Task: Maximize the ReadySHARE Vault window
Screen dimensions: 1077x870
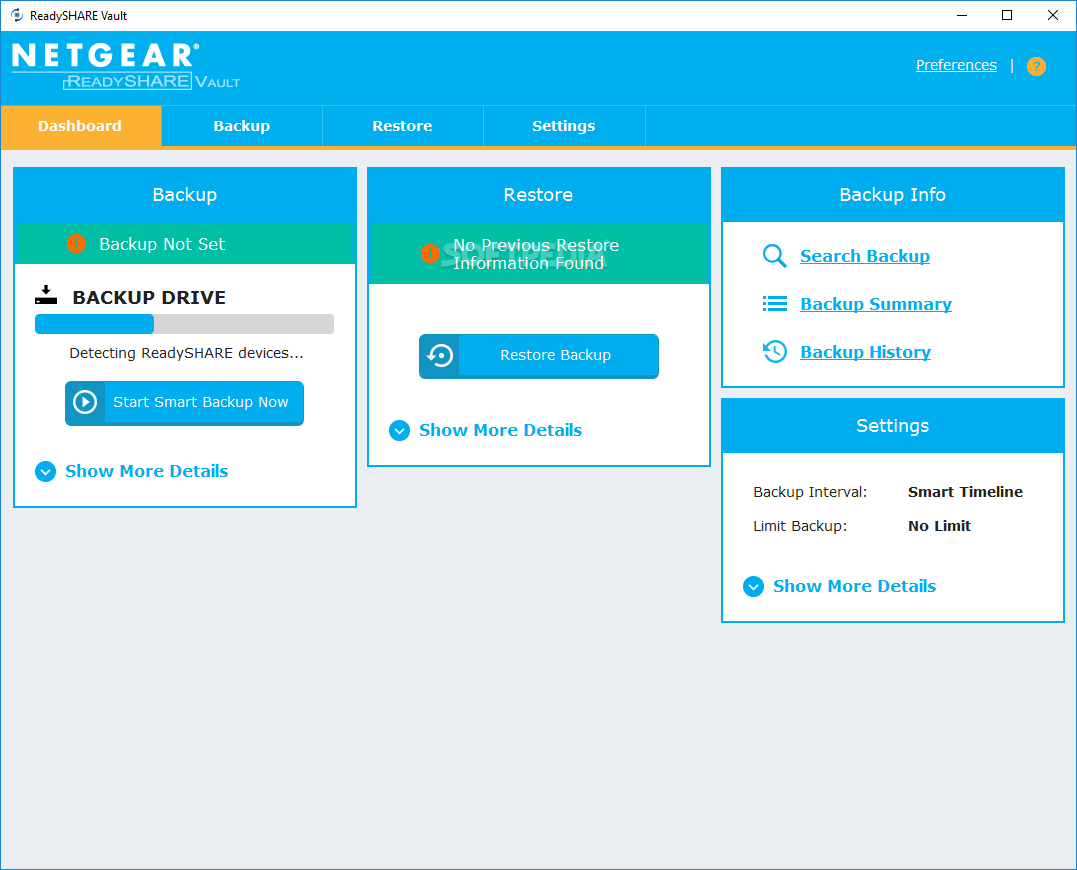Action: point(1007,15)
